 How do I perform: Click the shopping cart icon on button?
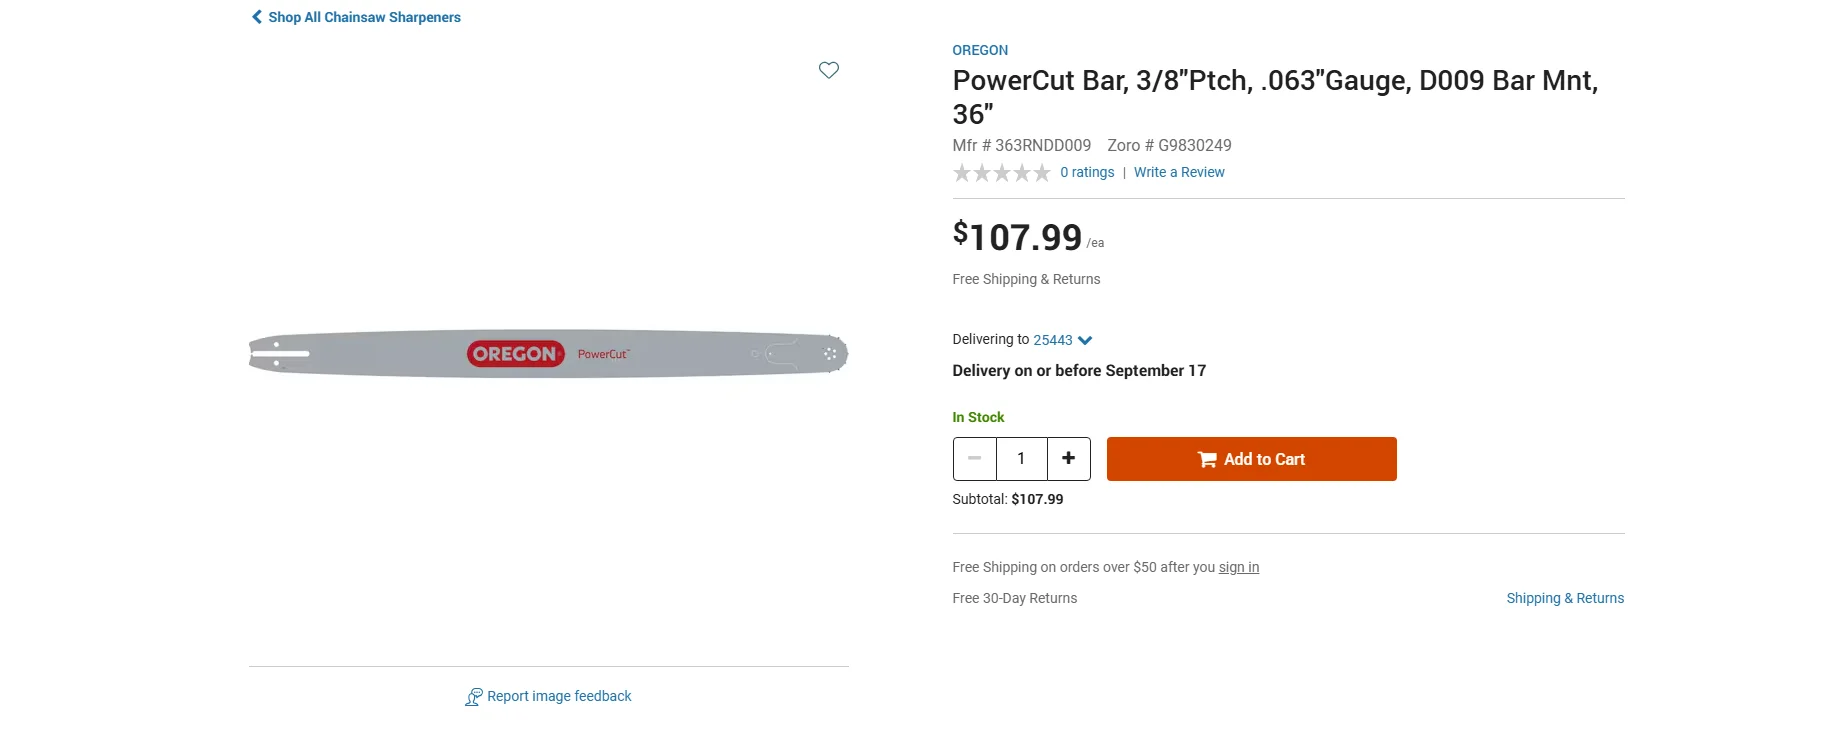tap(1207, 459)
